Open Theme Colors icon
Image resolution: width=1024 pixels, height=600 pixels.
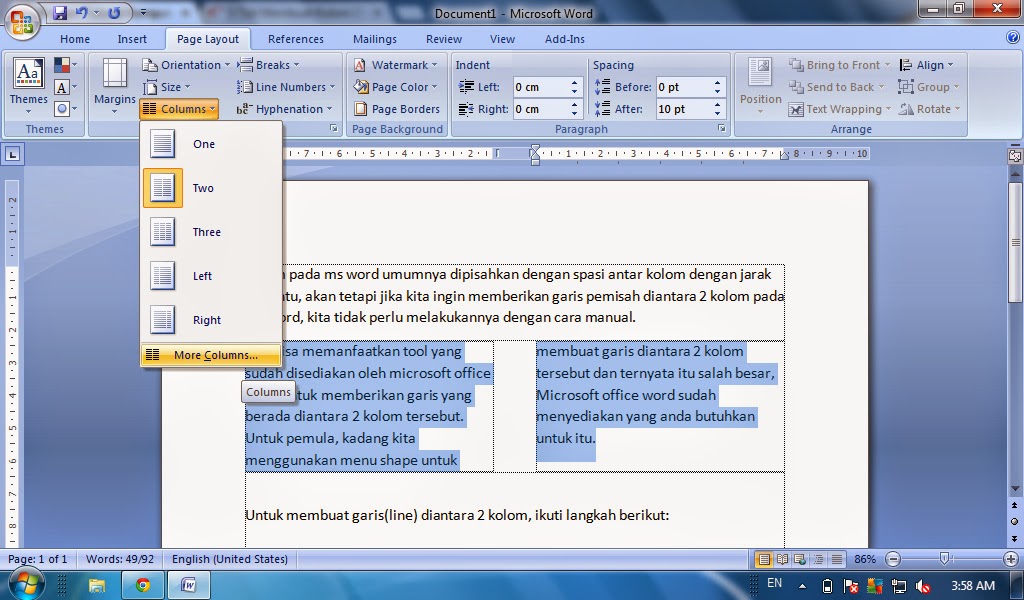tap(65, 65)
